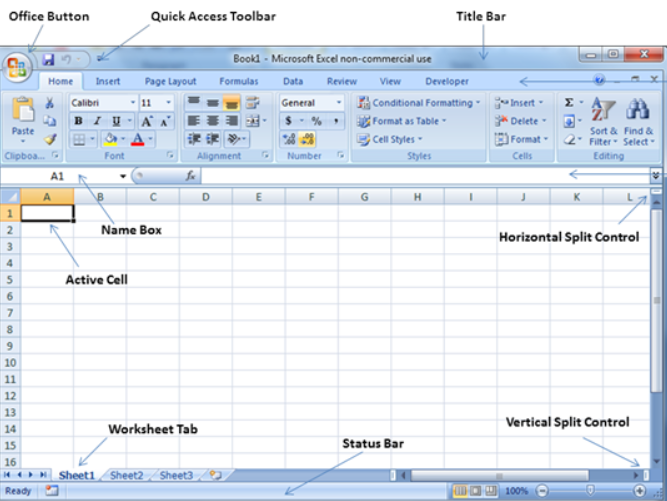Switch to the Page Layout tab

169,82
